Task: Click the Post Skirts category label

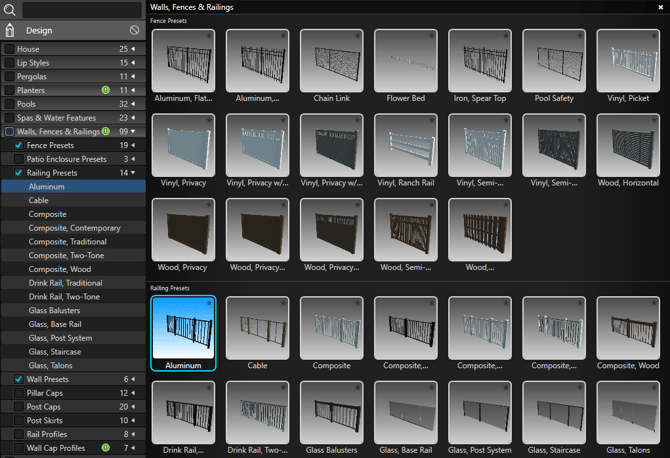Action: coord(44,420)
